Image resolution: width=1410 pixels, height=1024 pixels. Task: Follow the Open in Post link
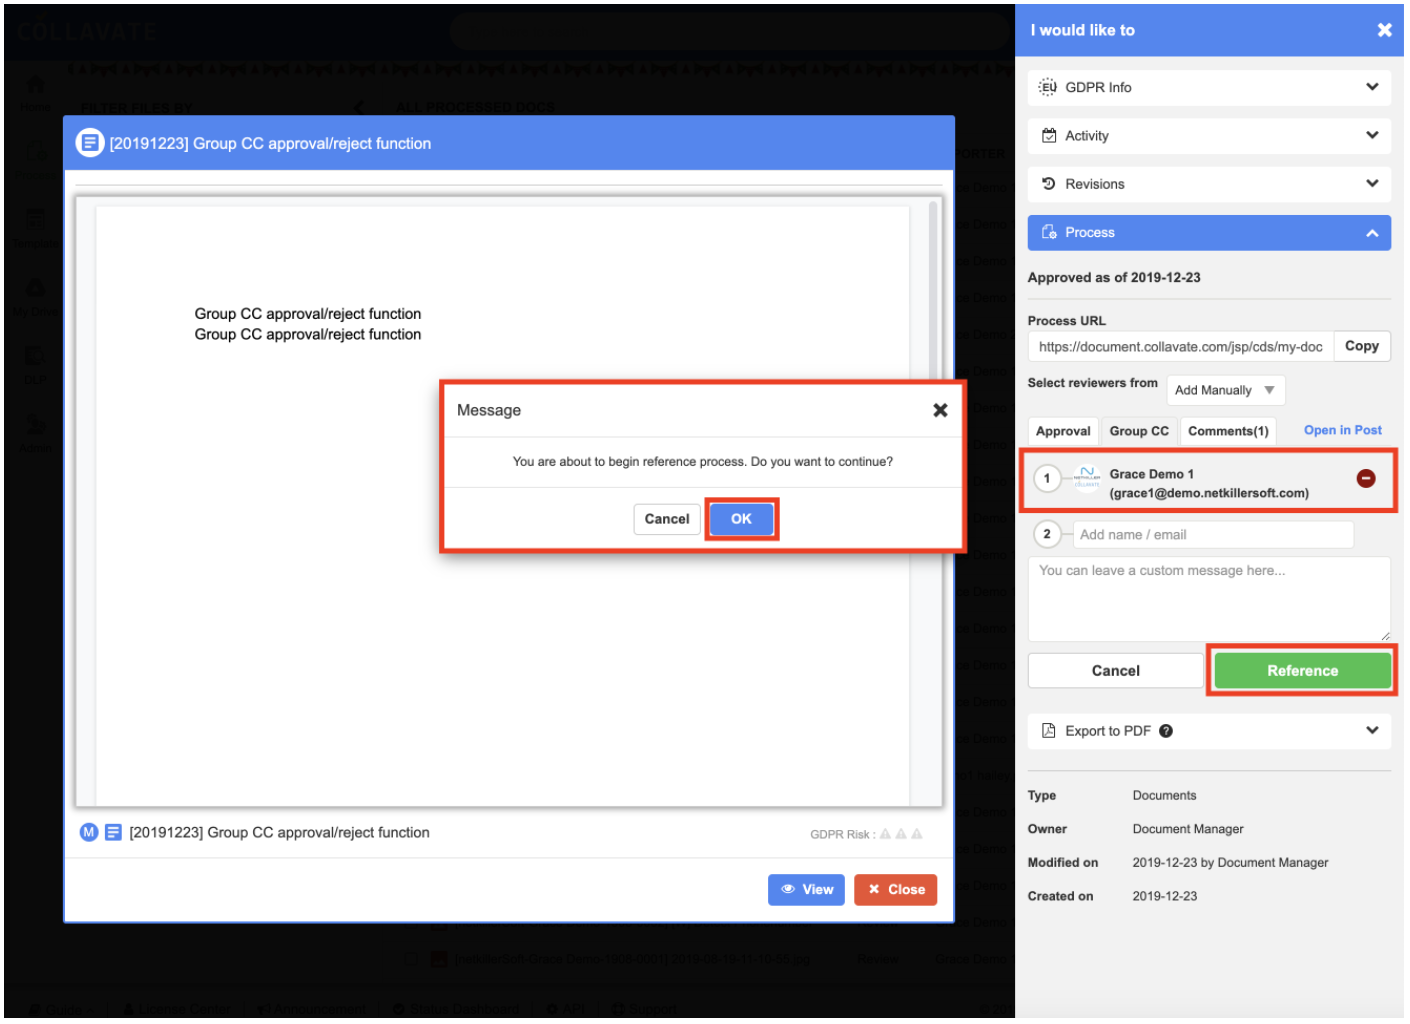[1343, 430]
